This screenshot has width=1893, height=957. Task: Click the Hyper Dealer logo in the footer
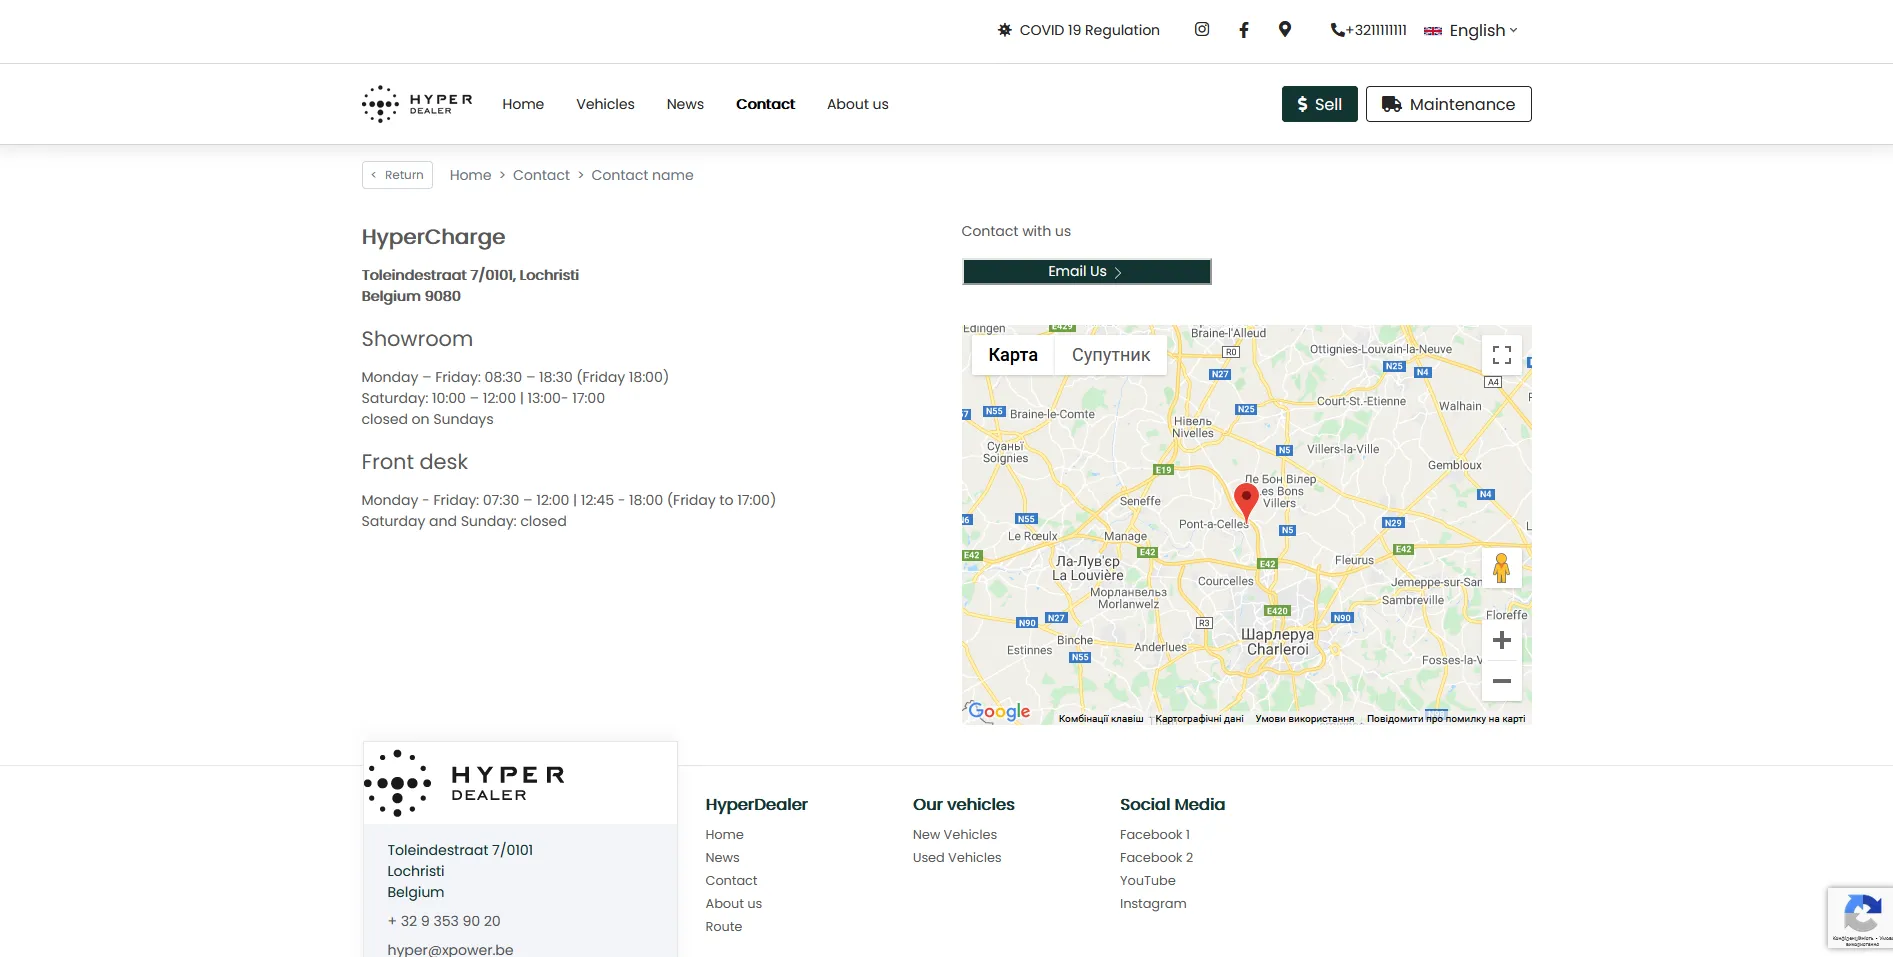[465, 783]
